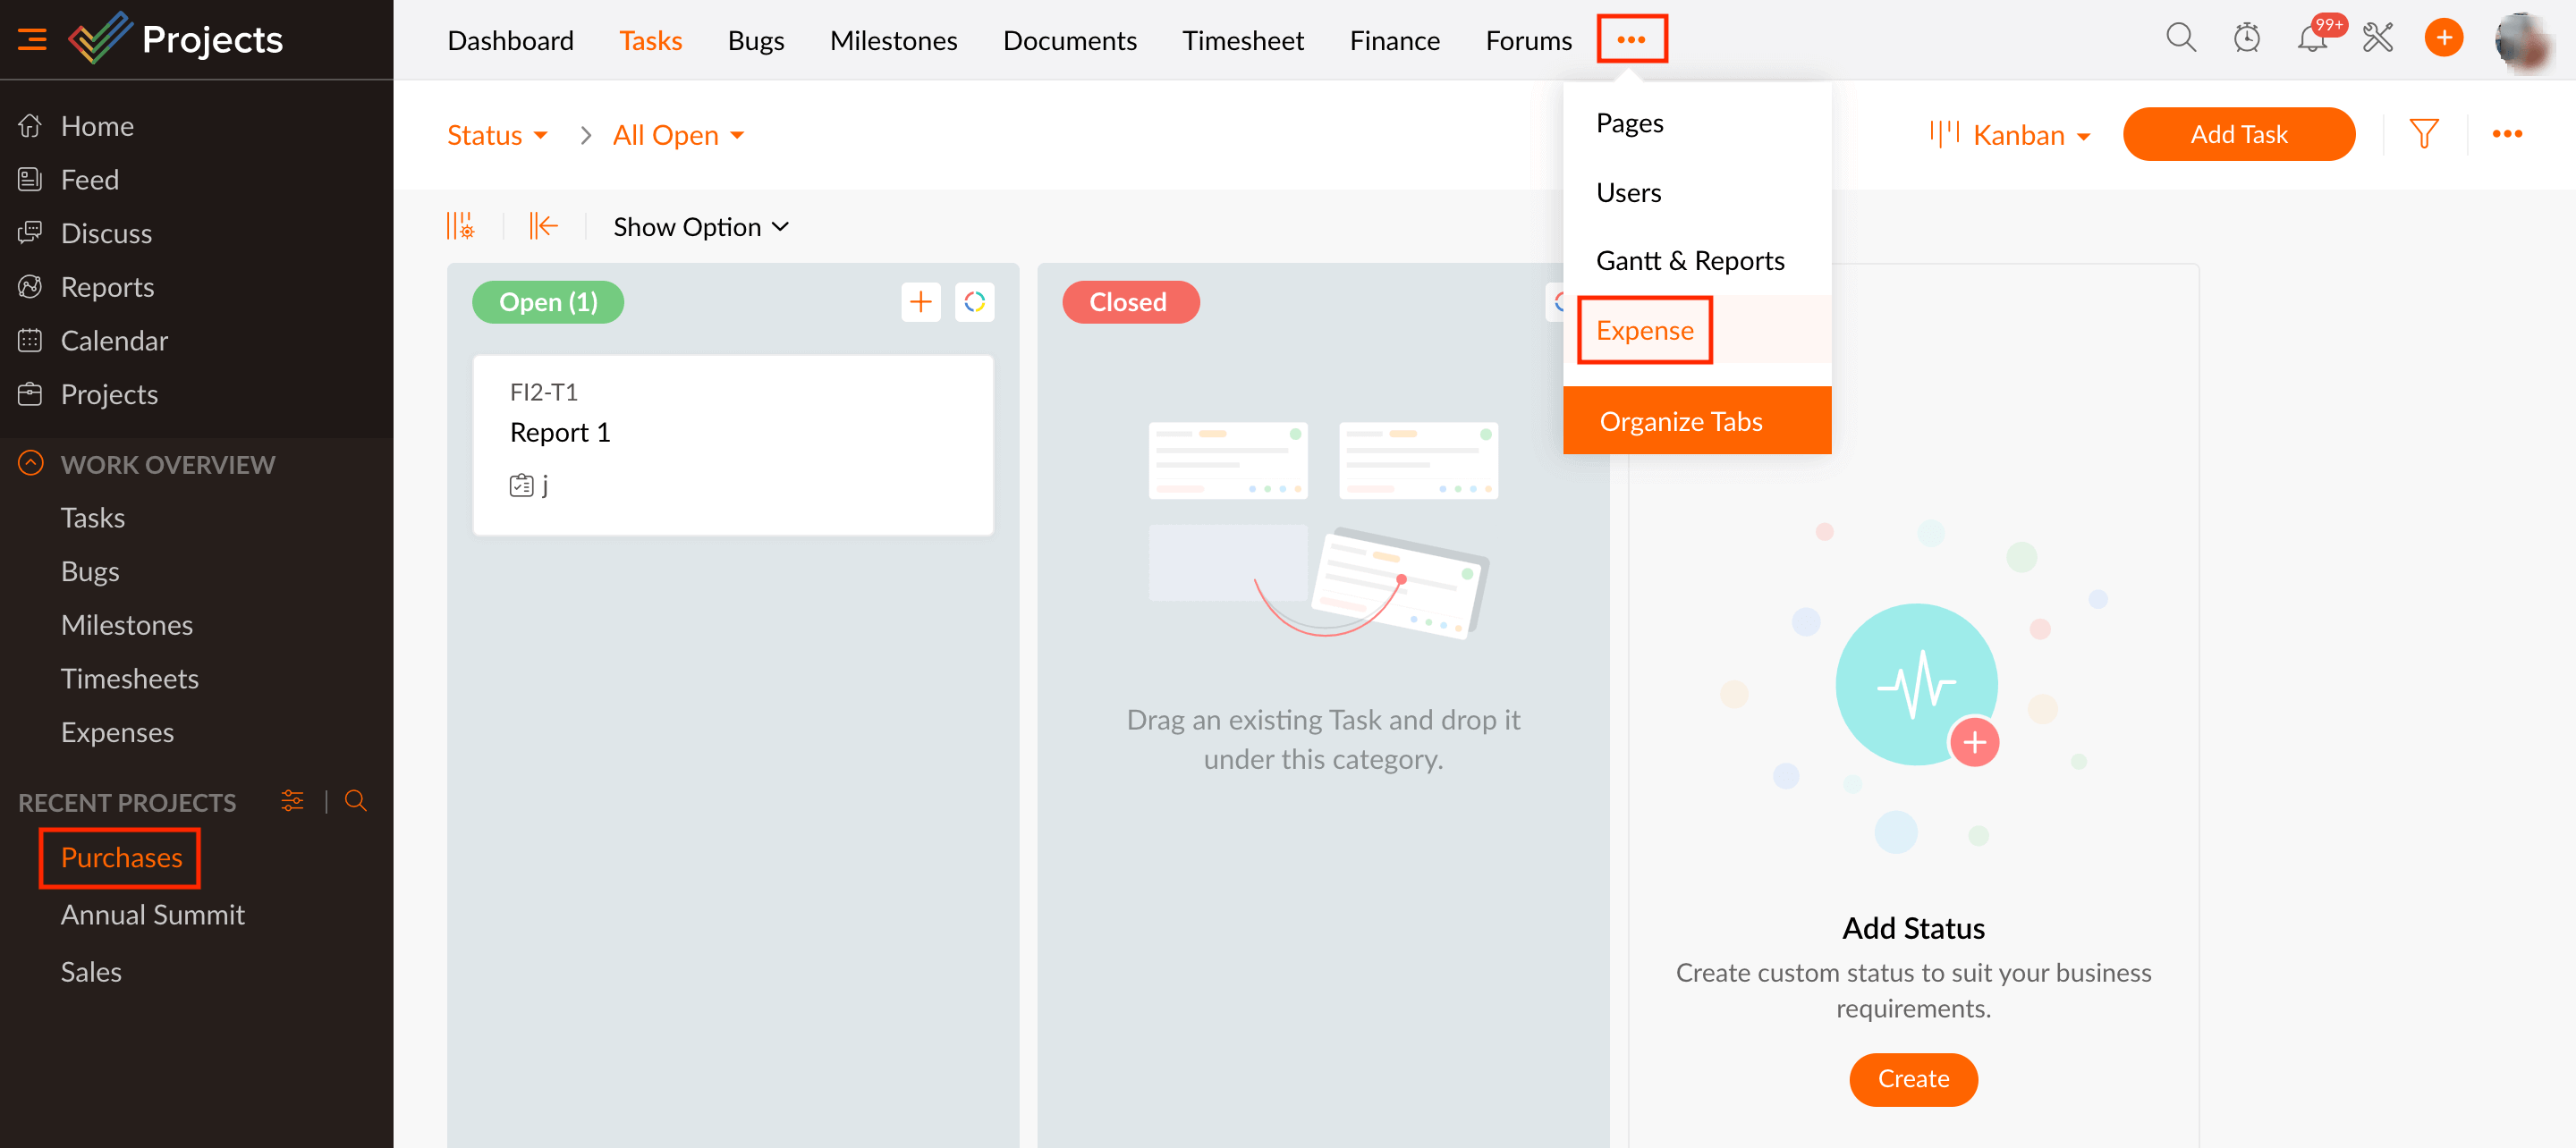The image size is (2576, 1148).
Task: Open the Status dropdown
Action: (x=497, y=135)
